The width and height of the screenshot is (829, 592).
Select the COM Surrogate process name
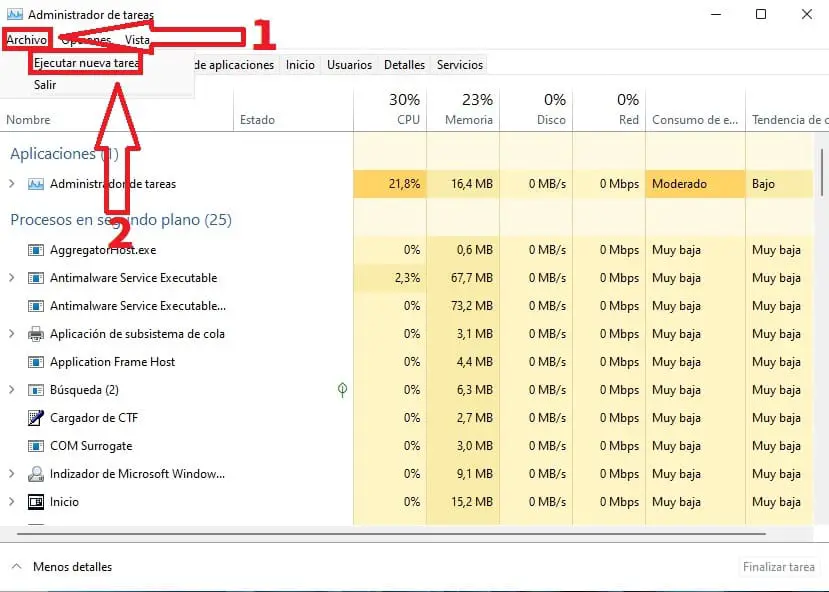pyautogui.click(x=91, y=446)
